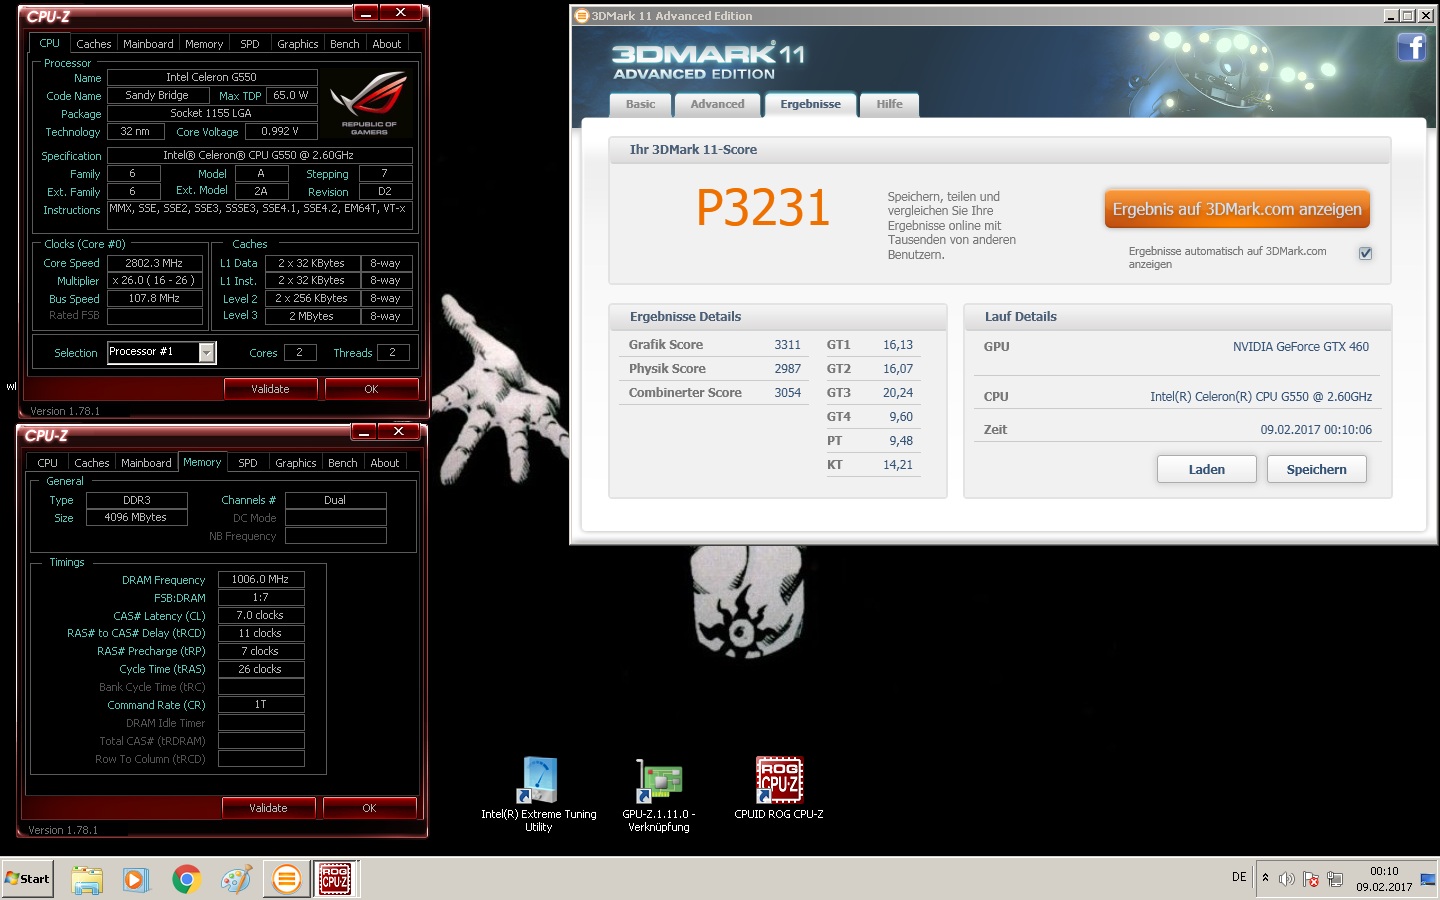The width and height of the screenshot is (1440, 900).
Task: Open About tab in CPU-Z processor window
Action: (387, 44)
